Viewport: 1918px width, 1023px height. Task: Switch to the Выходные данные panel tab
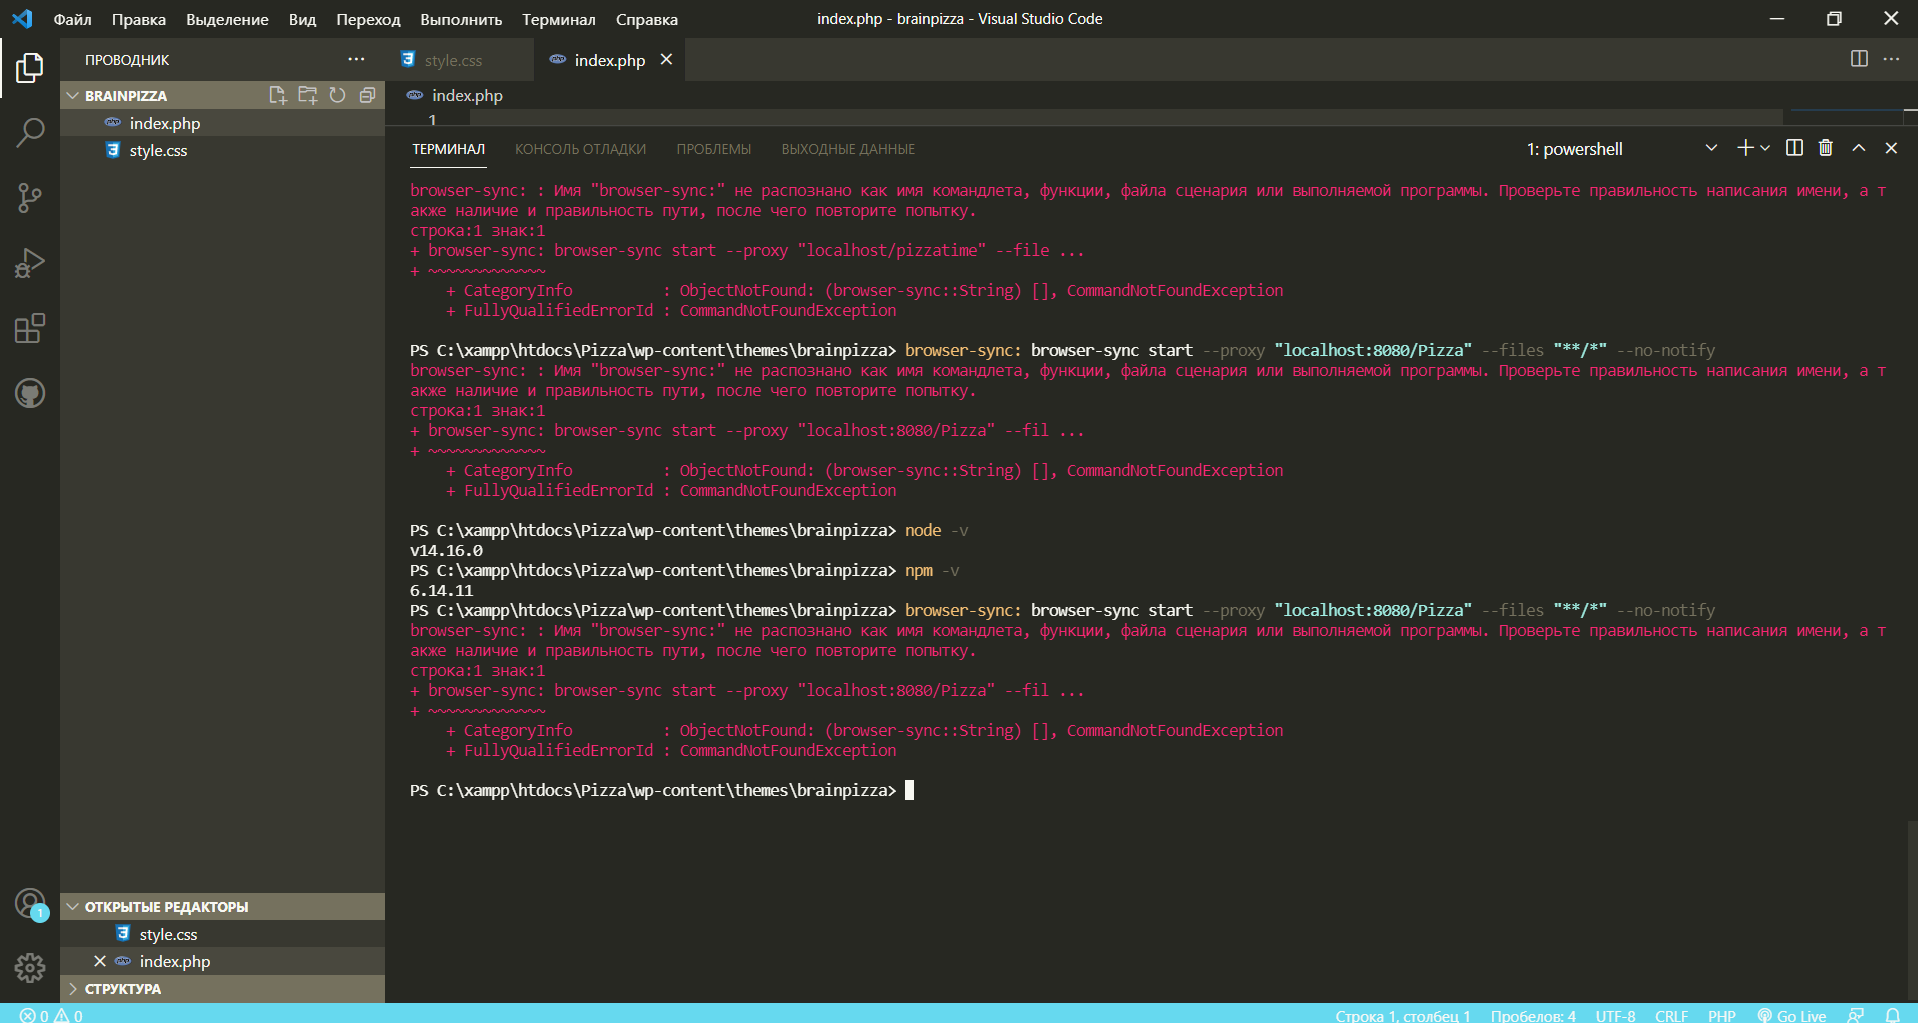click(848, 149)
